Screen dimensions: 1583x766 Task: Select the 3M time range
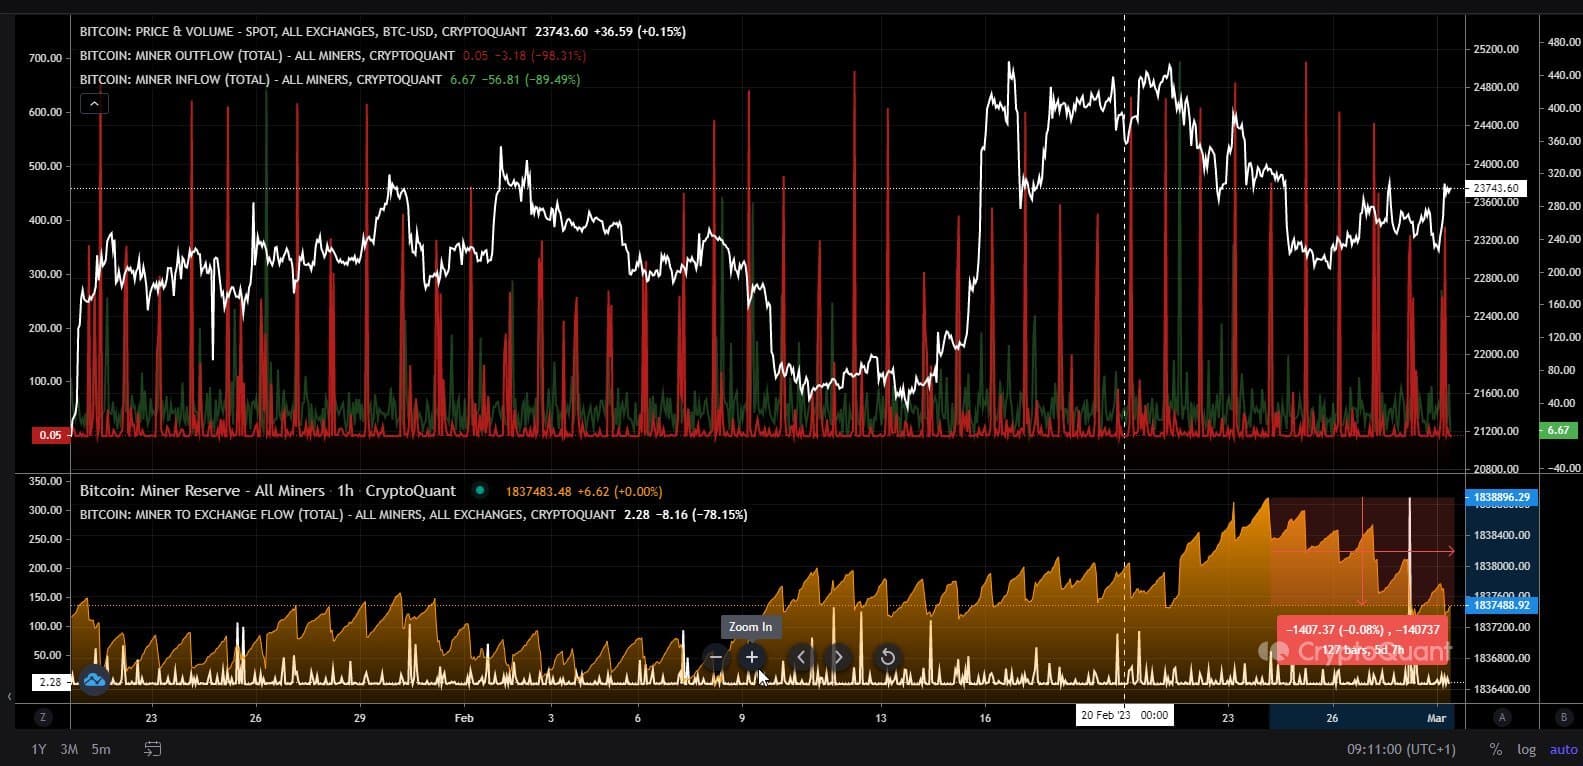click(x=69, y=749)
